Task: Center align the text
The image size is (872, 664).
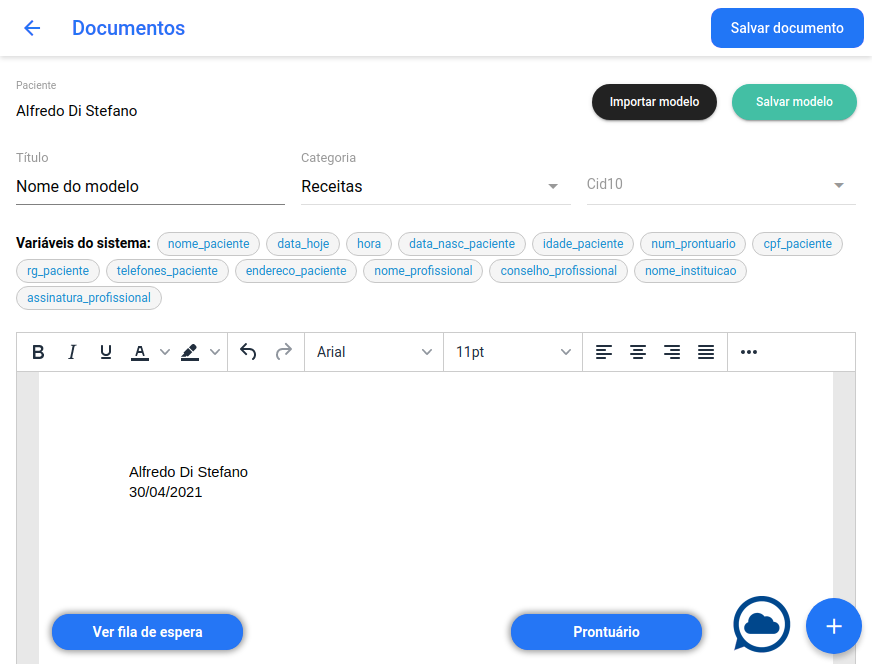Action: 638,352
